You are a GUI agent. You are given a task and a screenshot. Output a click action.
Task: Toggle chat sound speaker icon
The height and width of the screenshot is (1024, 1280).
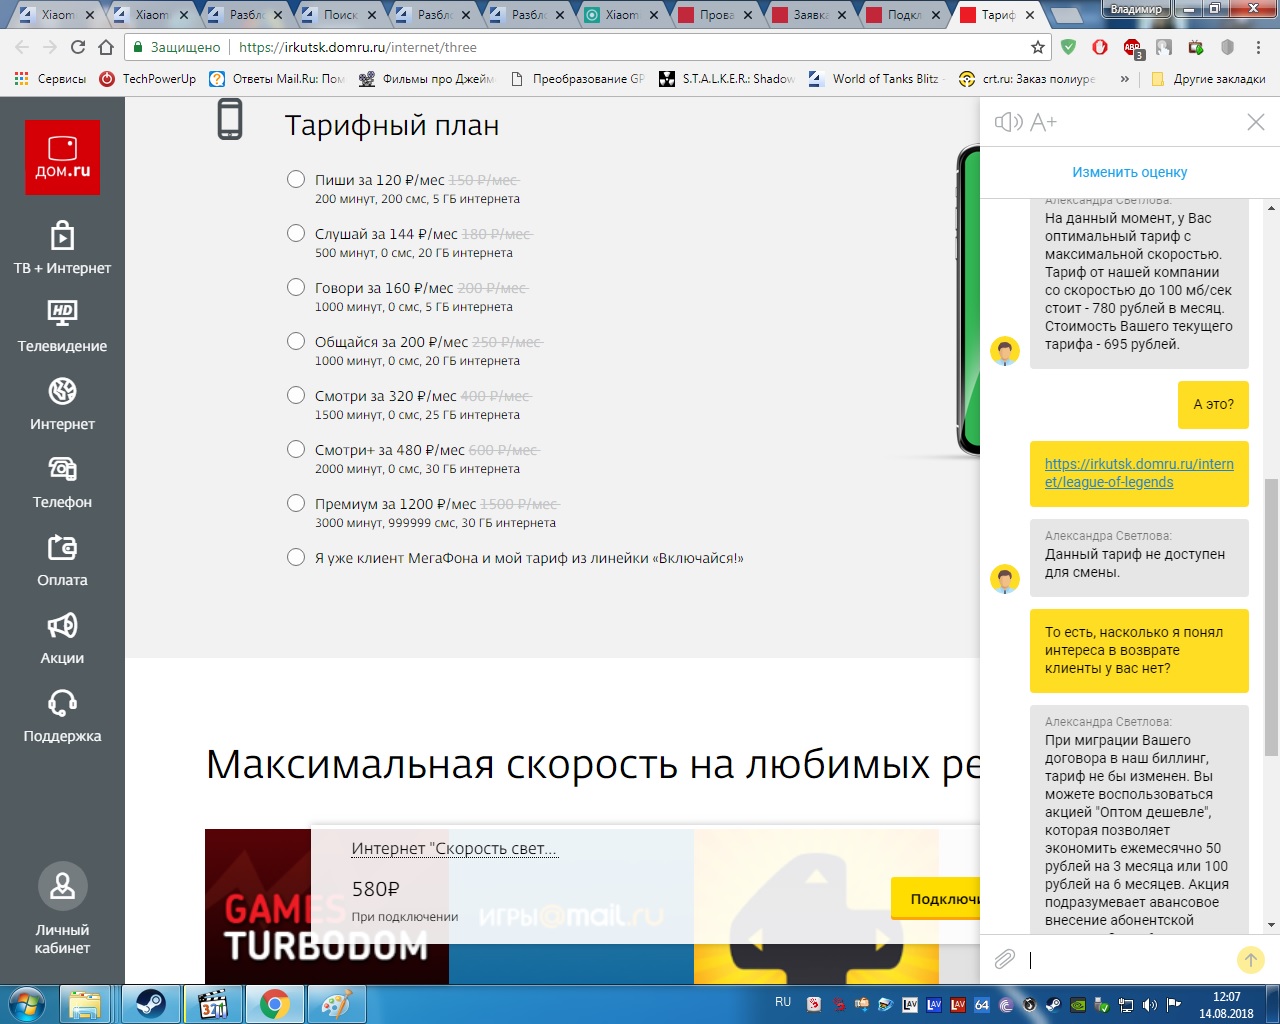point(1008,122)
